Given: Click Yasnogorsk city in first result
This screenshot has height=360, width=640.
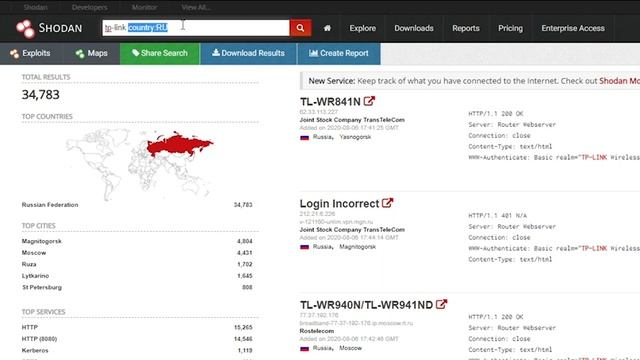Looking at the screenshot, I should [x=355, y=137].
